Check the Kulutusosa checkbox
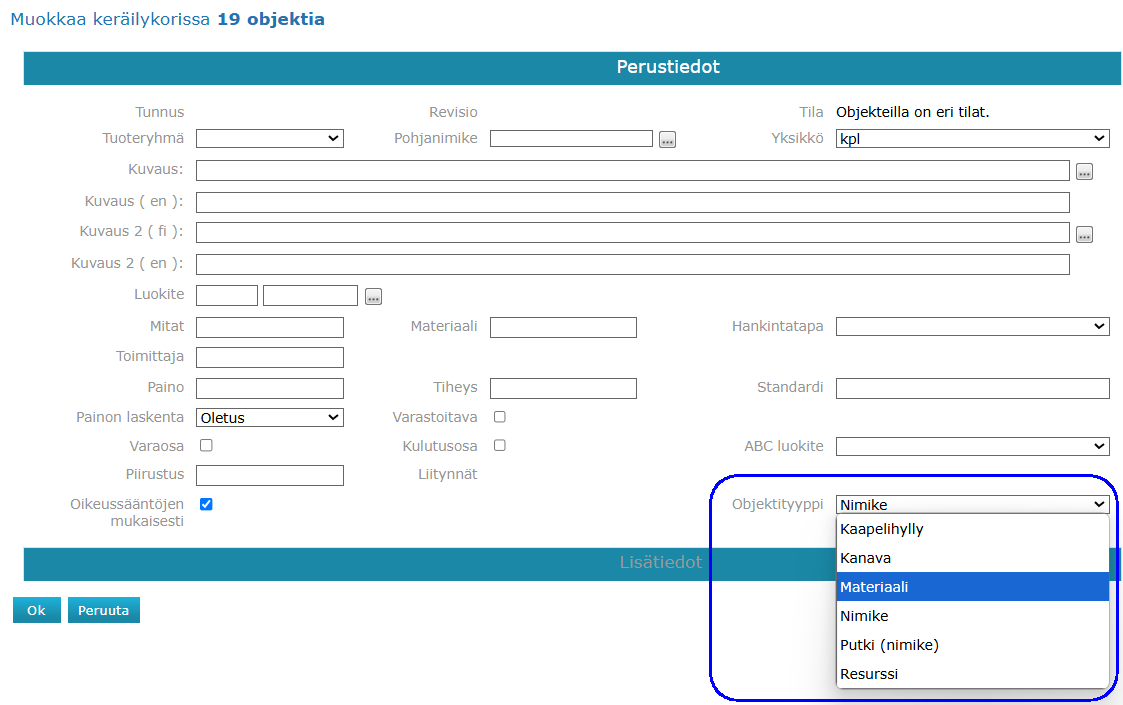Image resolution: width=1123 pixels, height=705 pixels. coord(500,445)
